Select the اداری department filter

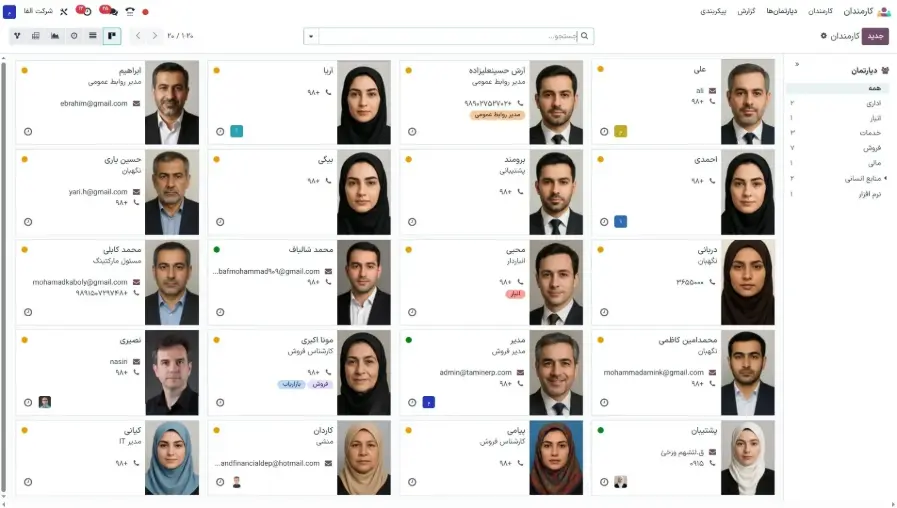874,103
